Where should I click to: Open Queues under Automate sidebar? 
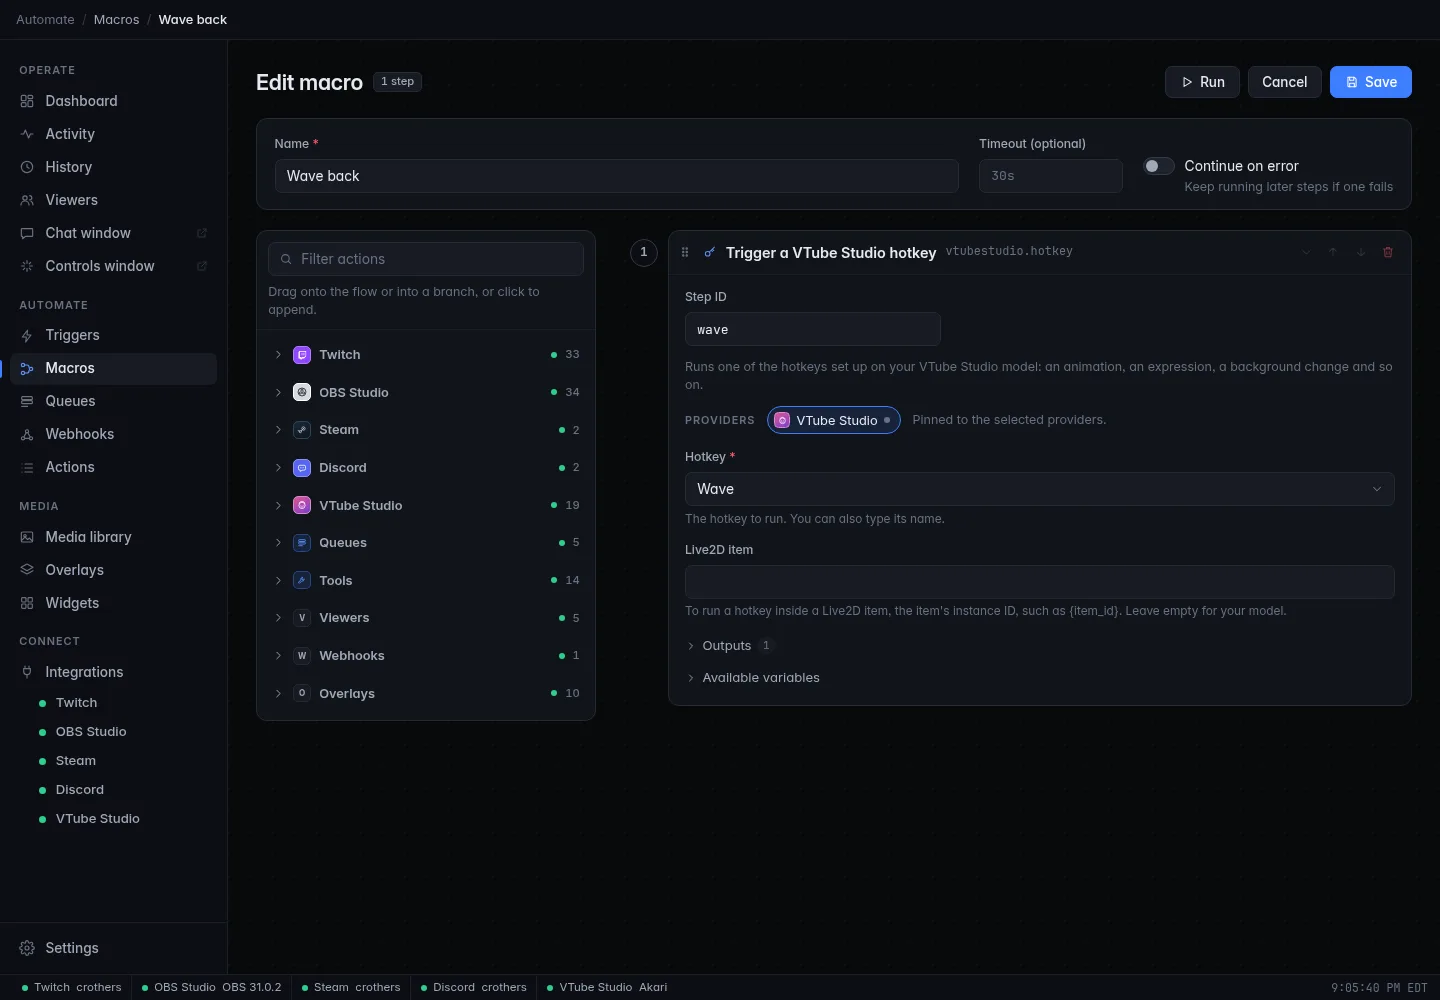coord(113,401)
